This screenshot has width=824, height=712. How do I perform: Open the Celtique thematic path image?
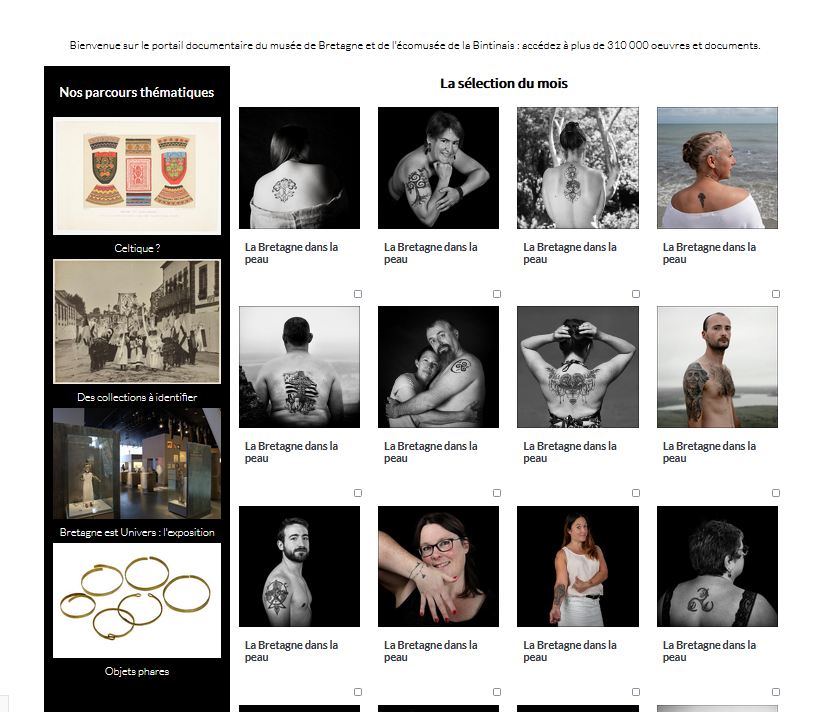137,176
